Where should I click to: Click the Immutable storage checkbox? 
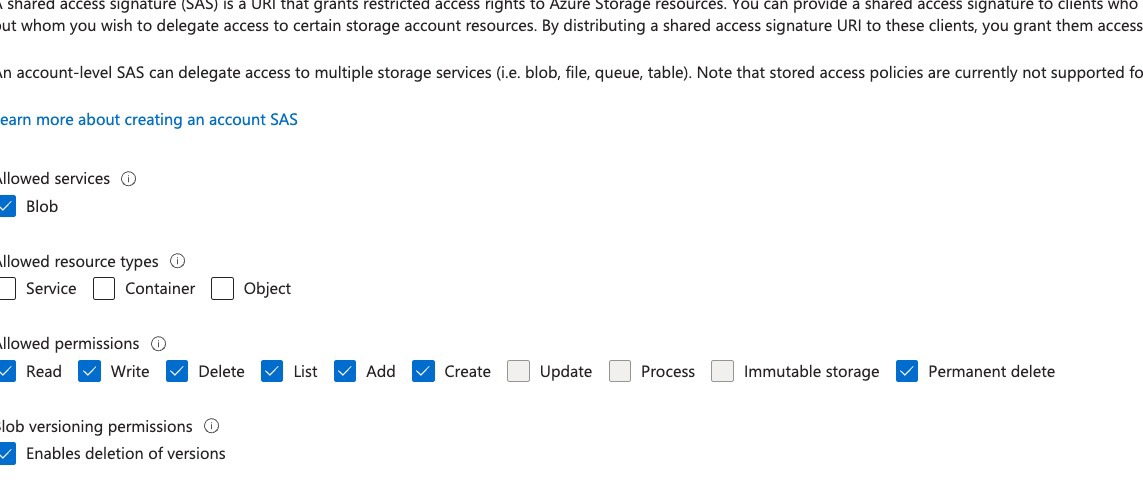click(x=722, y=371)
